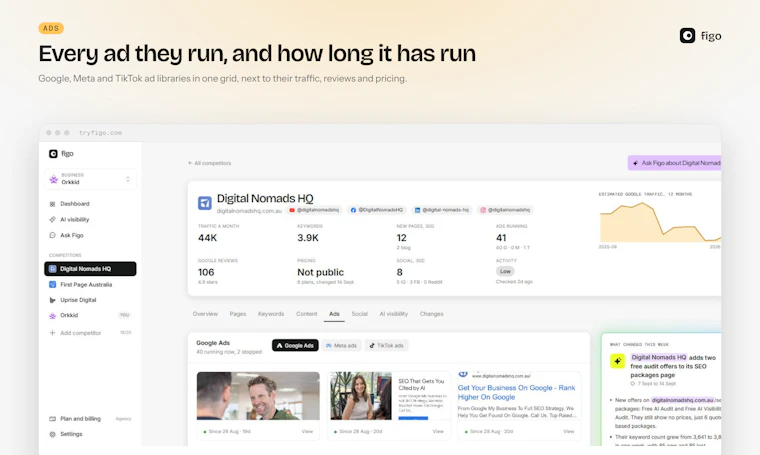Open the Orkkid business switcher dropdown
This screenshot has width=760, height=455.
(90, 179)
